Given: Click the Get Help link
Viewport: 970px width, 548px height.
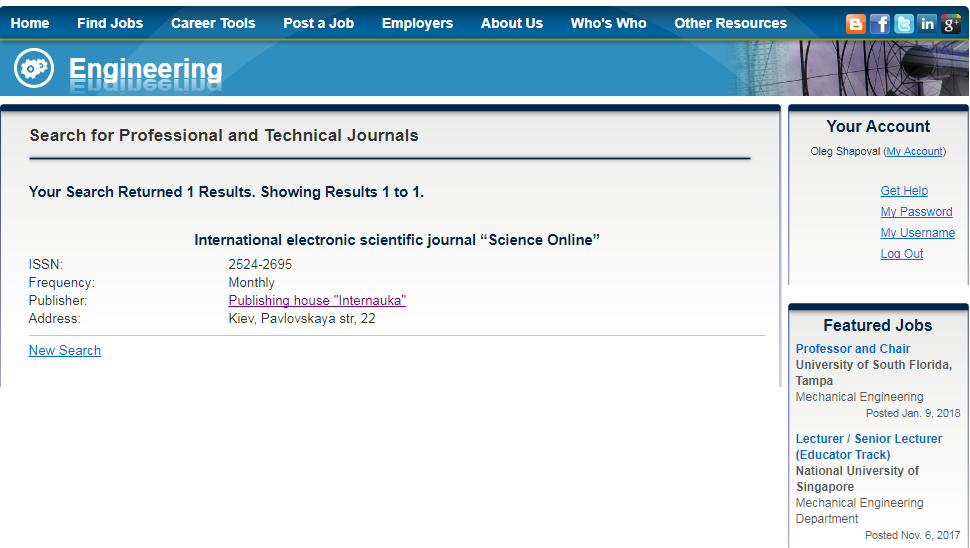Looking at the screenshot, I should [904, 191].
